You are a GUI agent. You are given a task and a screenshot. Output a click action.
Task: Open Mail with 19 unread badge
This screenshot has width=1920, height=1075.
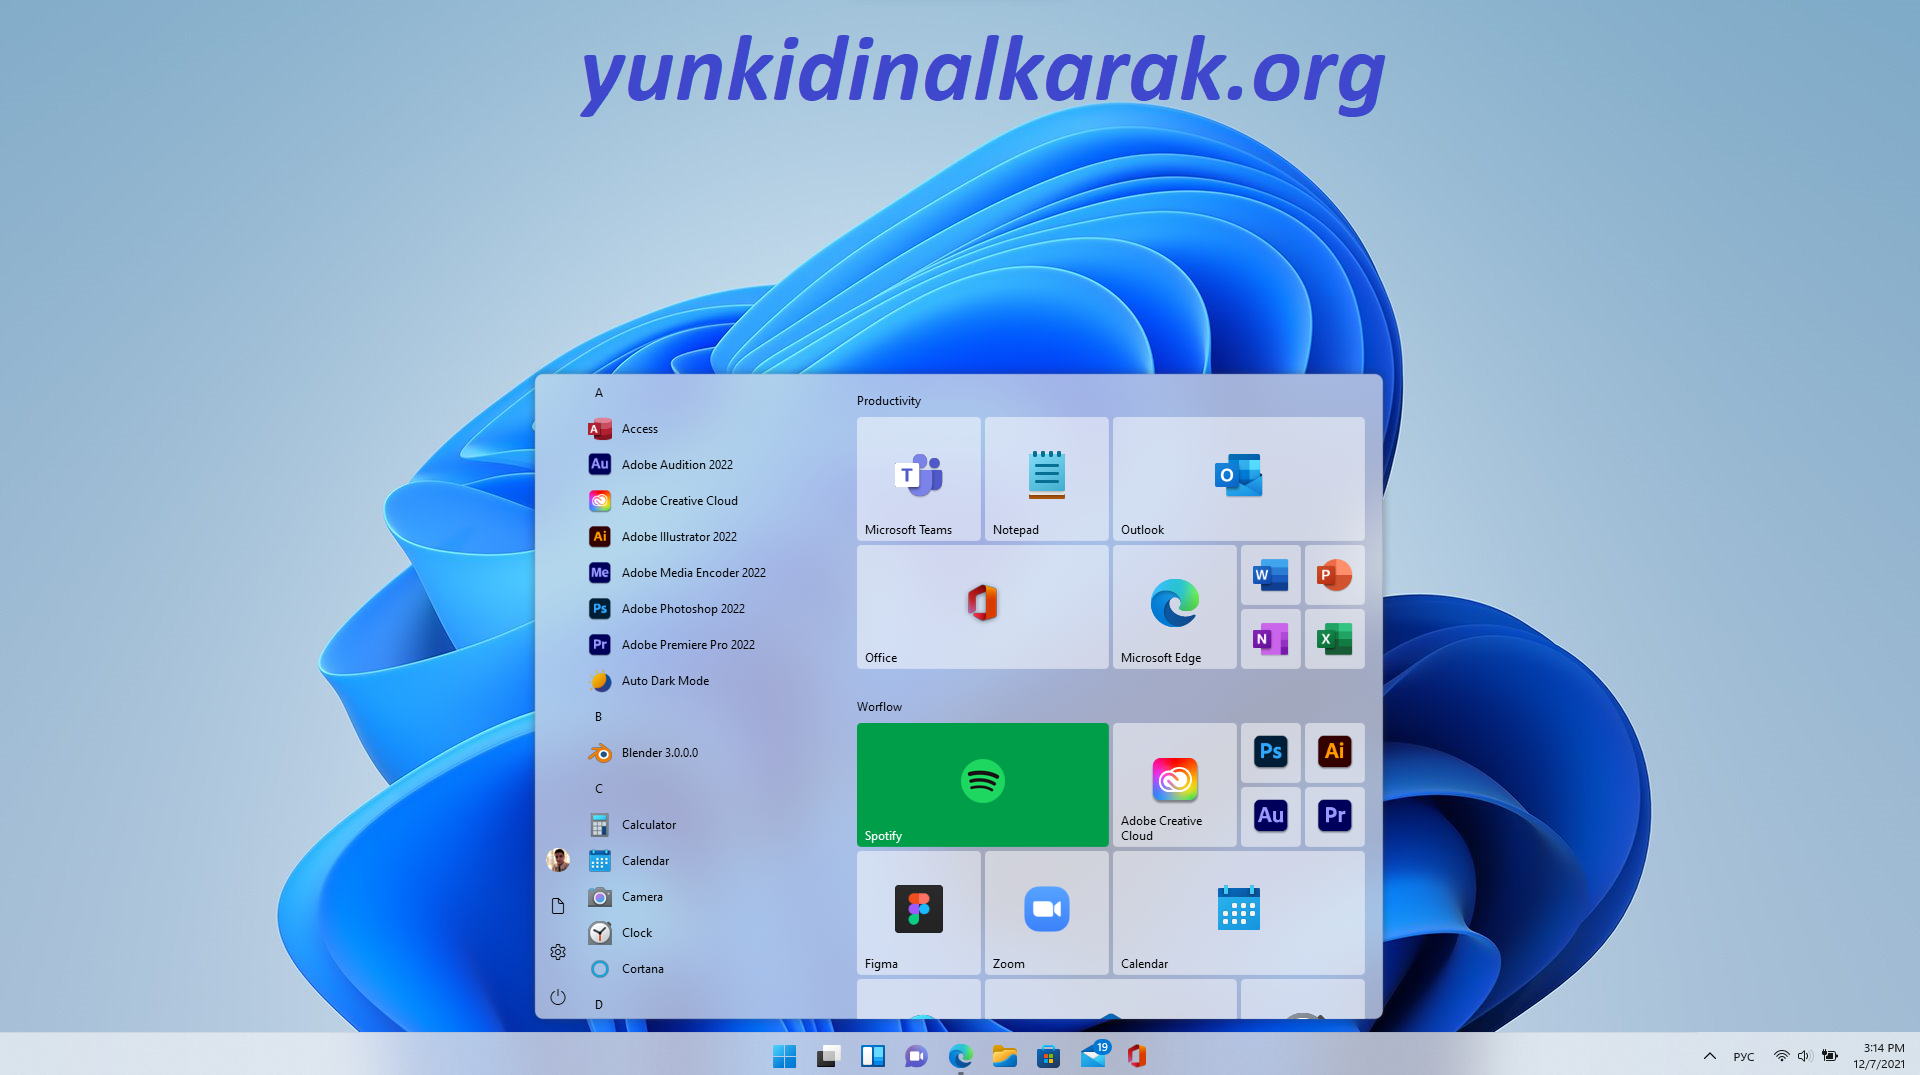click(x=1094, y=1055)
